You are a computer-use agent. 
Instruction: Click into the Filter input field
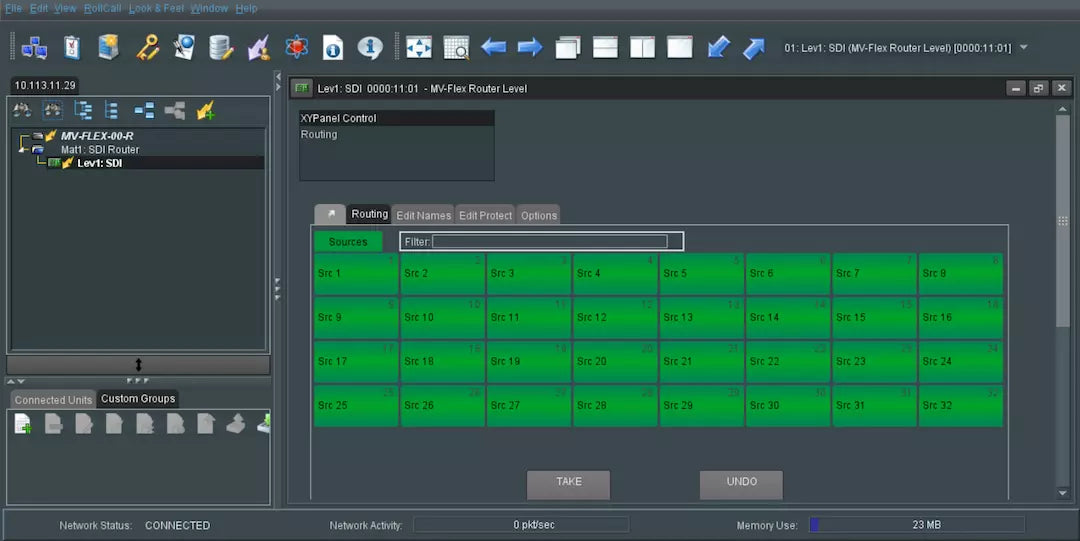click(550, 241)
